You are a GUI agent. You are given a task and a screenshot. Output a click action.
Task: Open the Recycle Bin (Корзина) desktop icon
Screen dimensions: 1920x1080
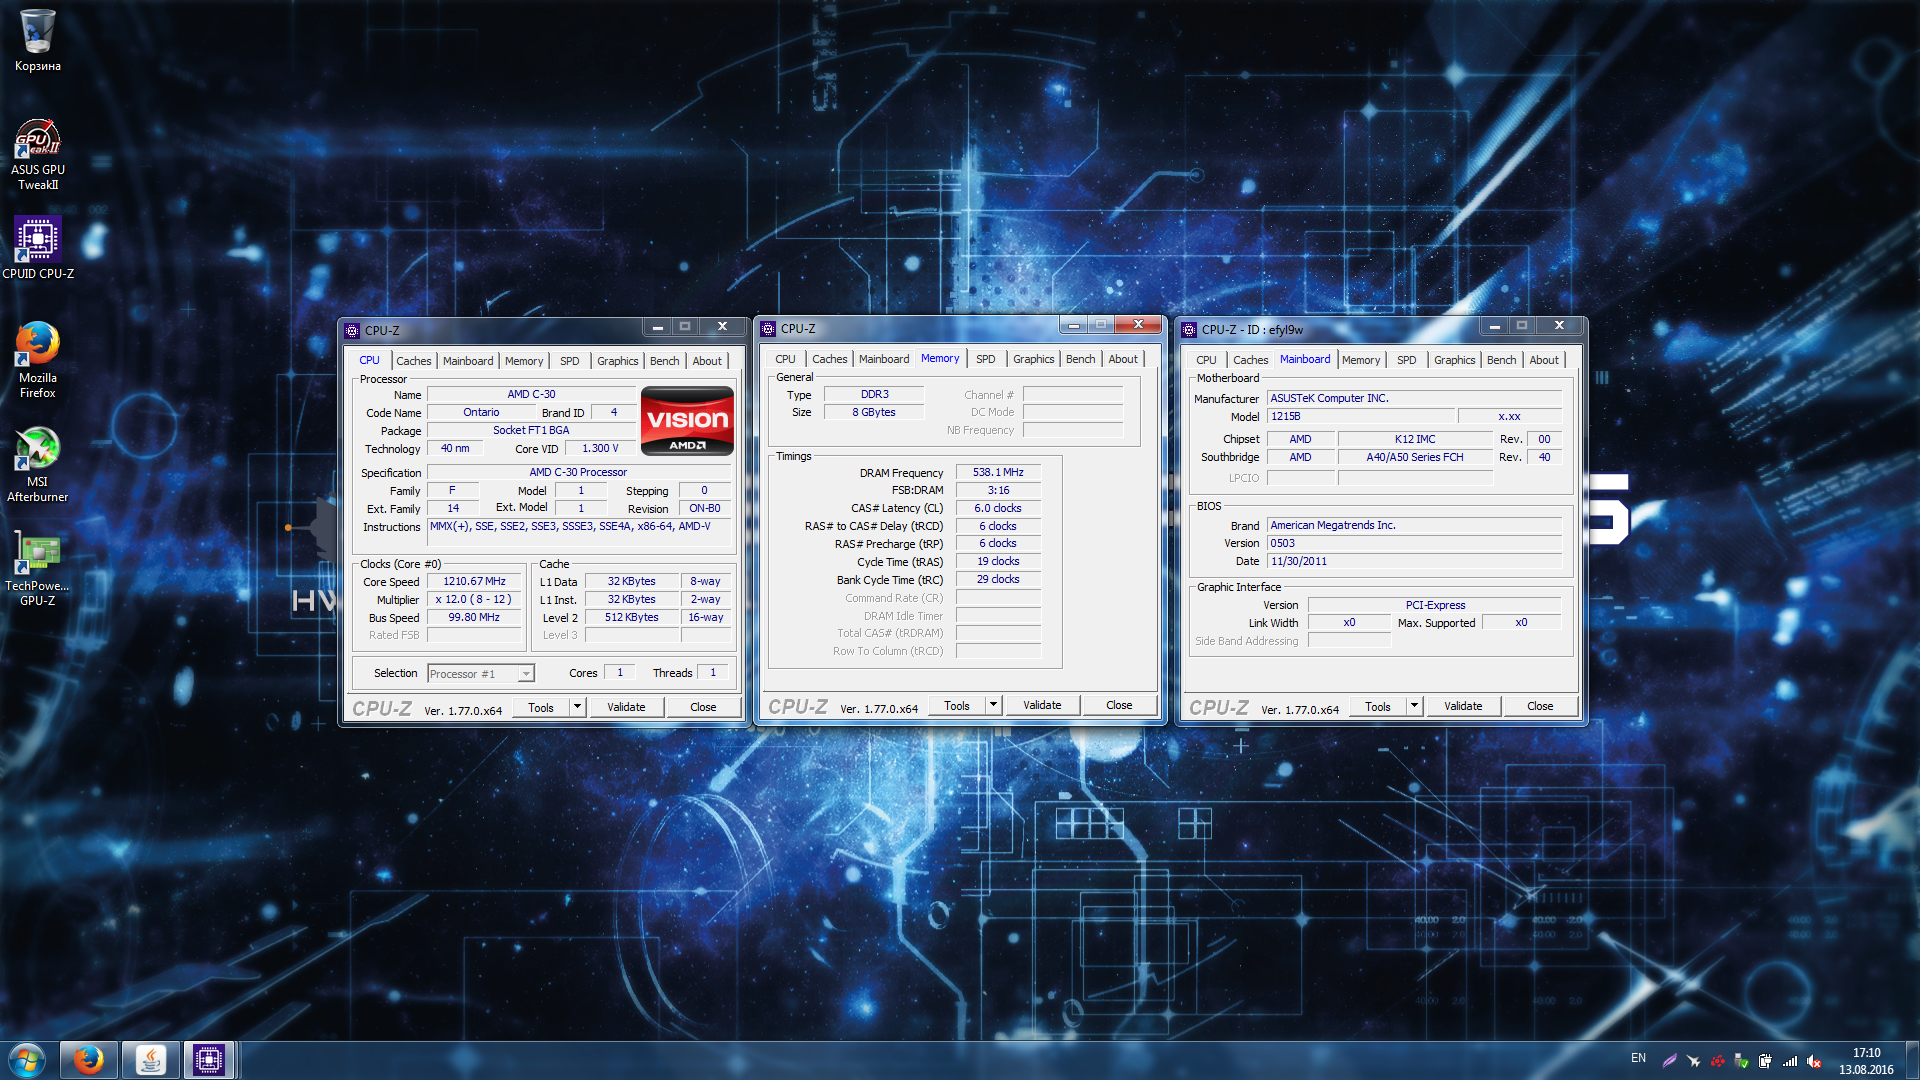pos(37,40)
